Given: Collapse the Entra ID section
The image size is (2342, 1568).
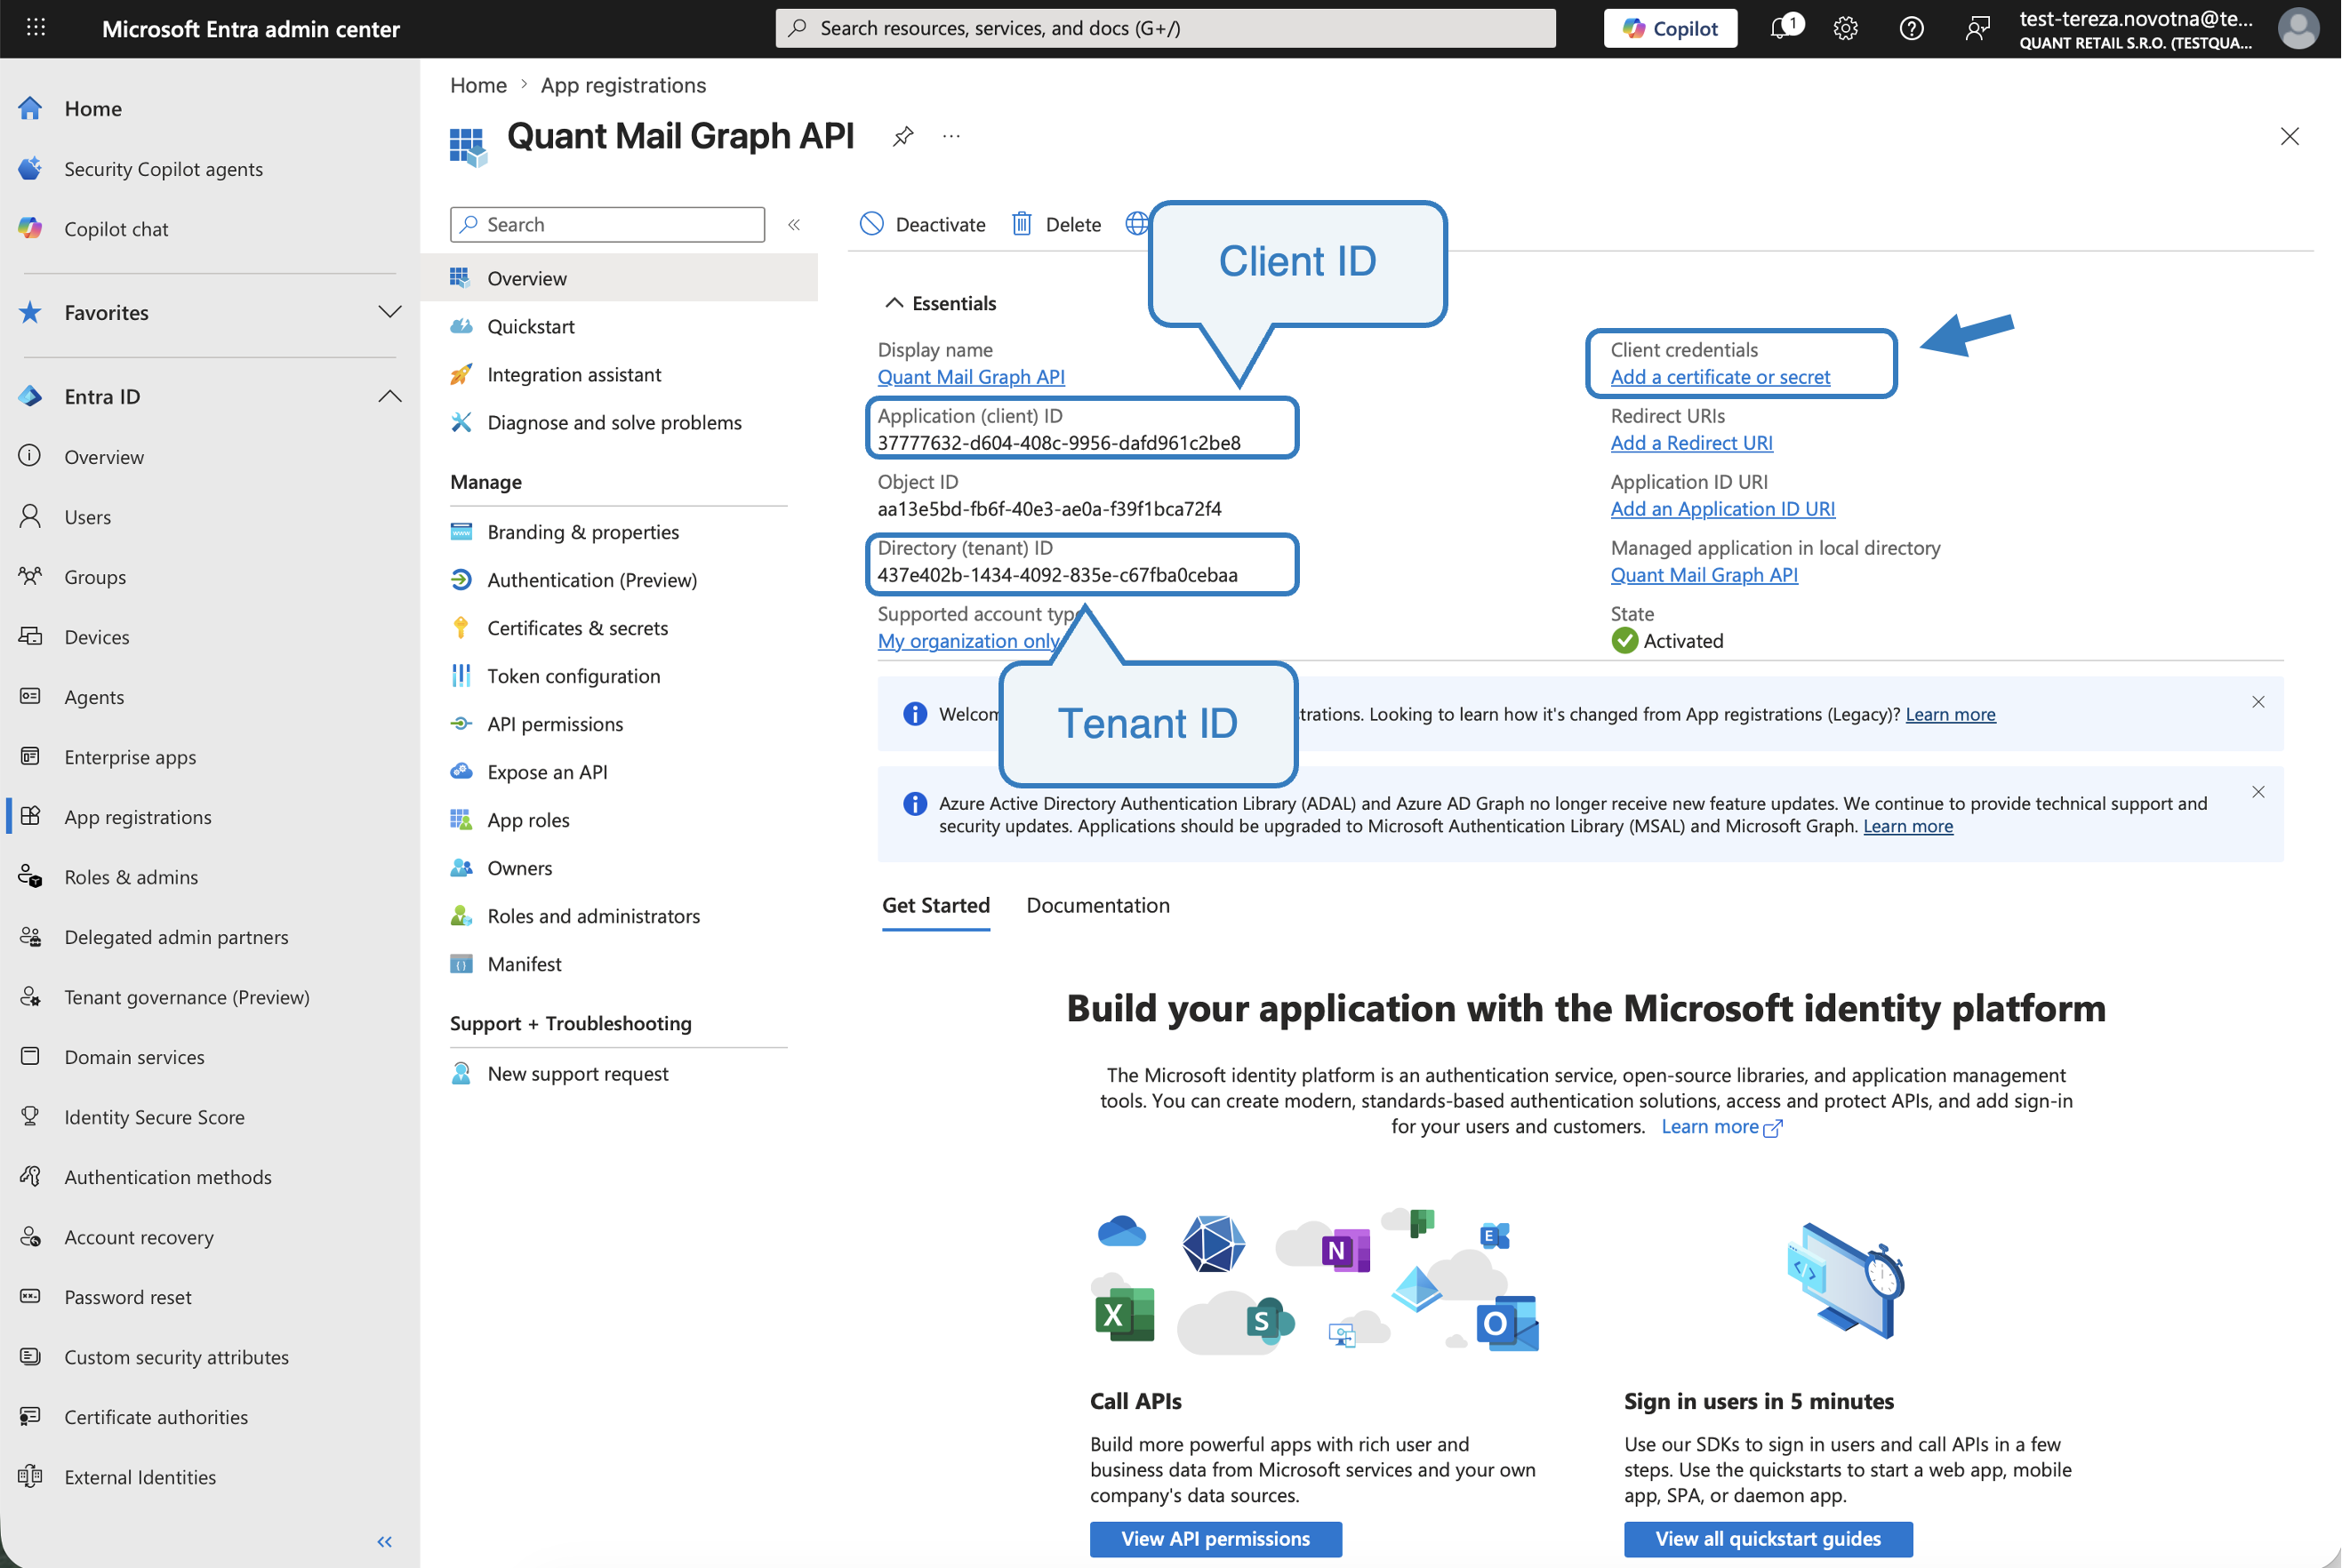Looking at the screenshot, I should pos(390,396).
